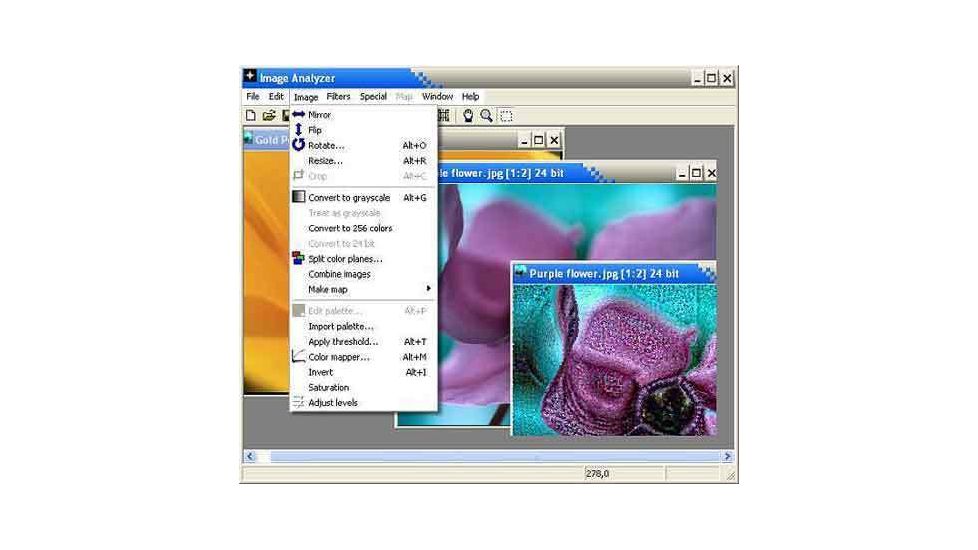
Task: Click the 278,0 coordinates in status bar
Action: [x=598, y=474]
